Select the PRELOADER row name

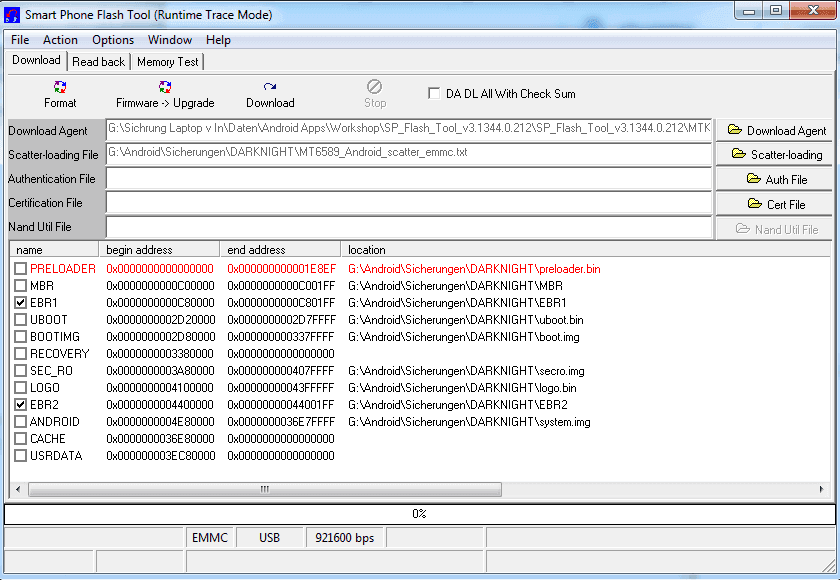pos(63,269)
